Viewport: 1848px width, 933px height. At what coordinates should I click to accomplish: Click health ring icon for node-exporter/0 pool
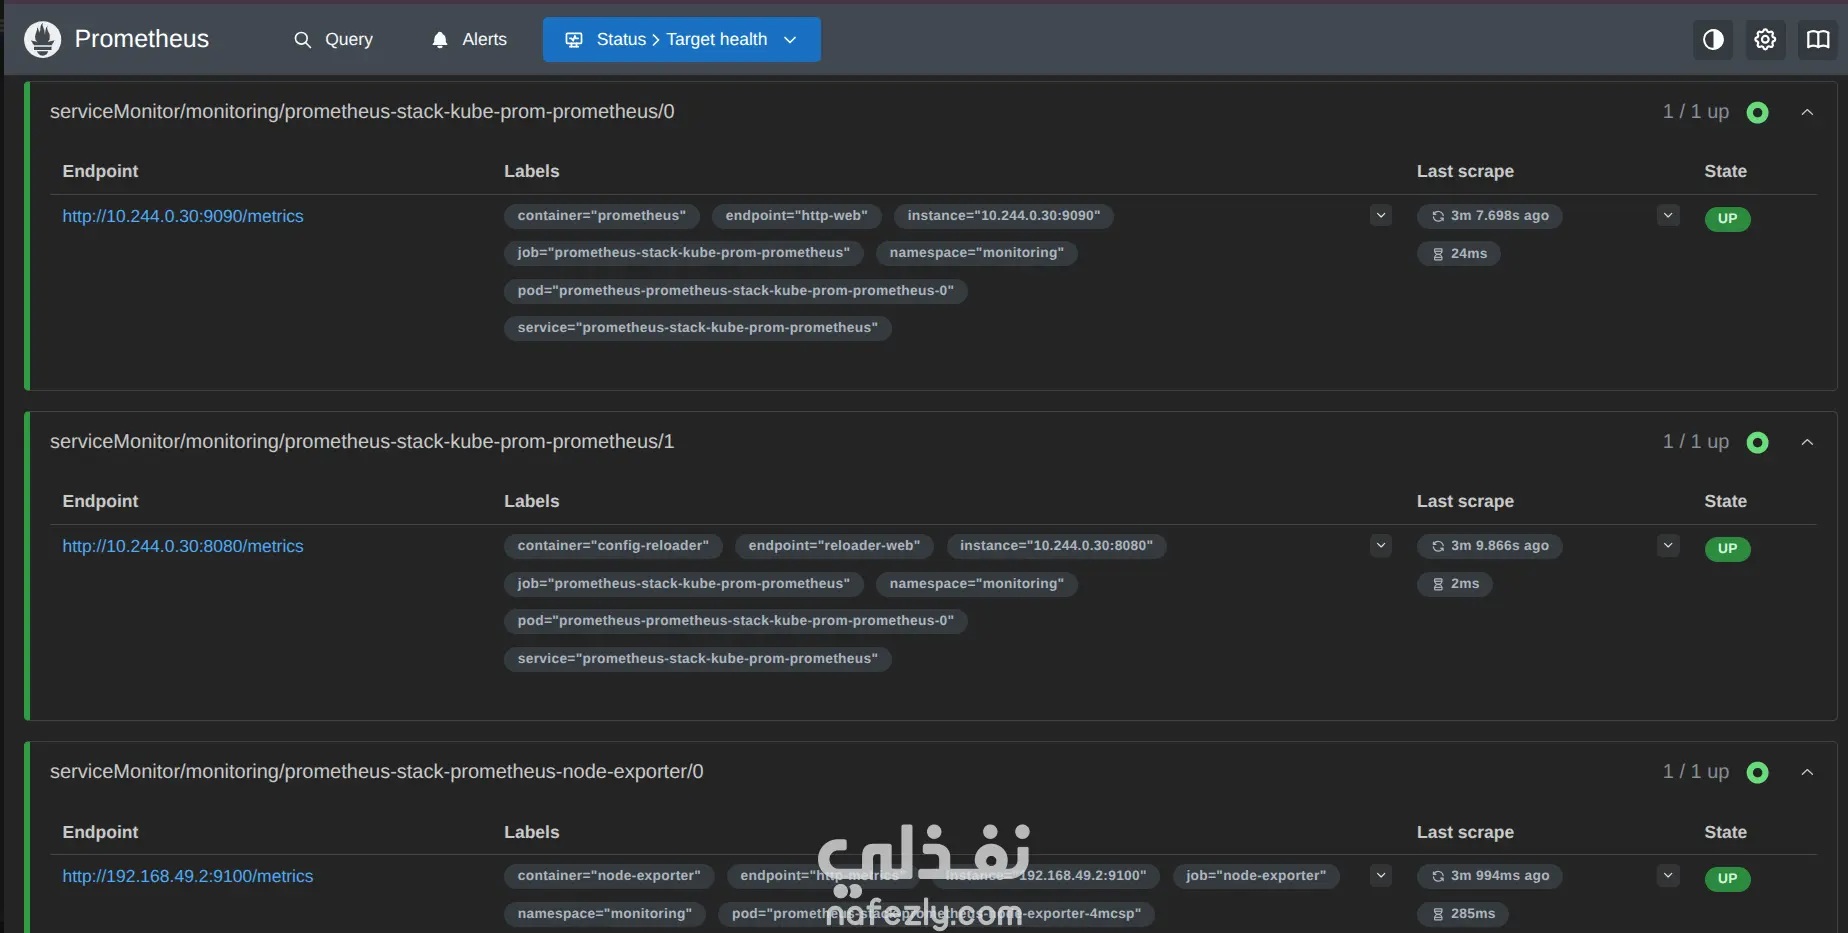(1757, 772)
